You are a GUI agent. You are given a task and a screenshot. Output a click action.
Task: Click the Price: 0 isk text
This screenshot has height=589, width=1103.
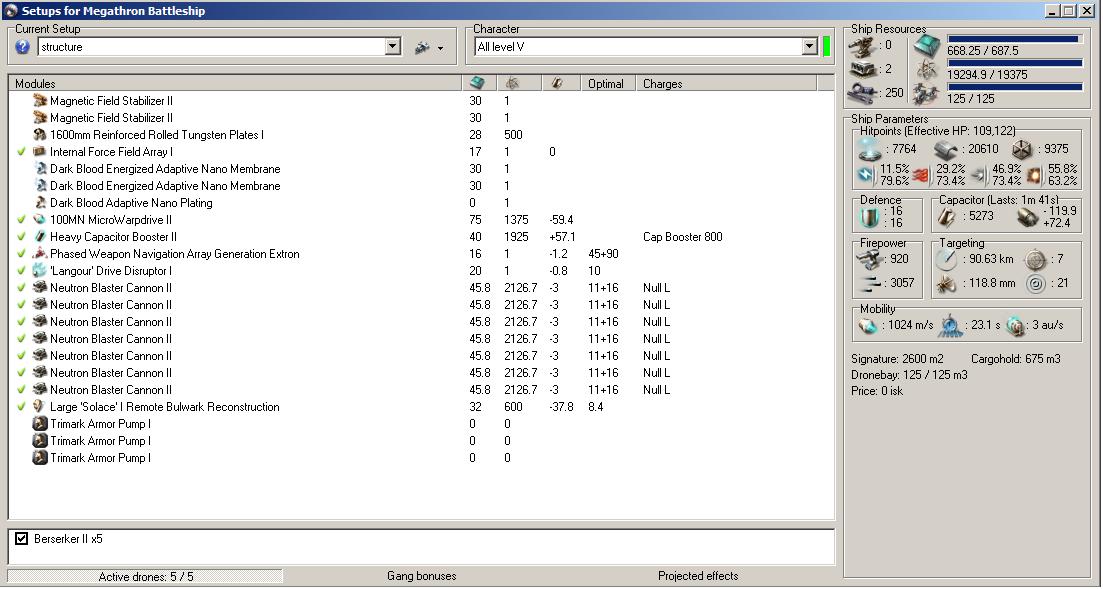pos(876,391)
